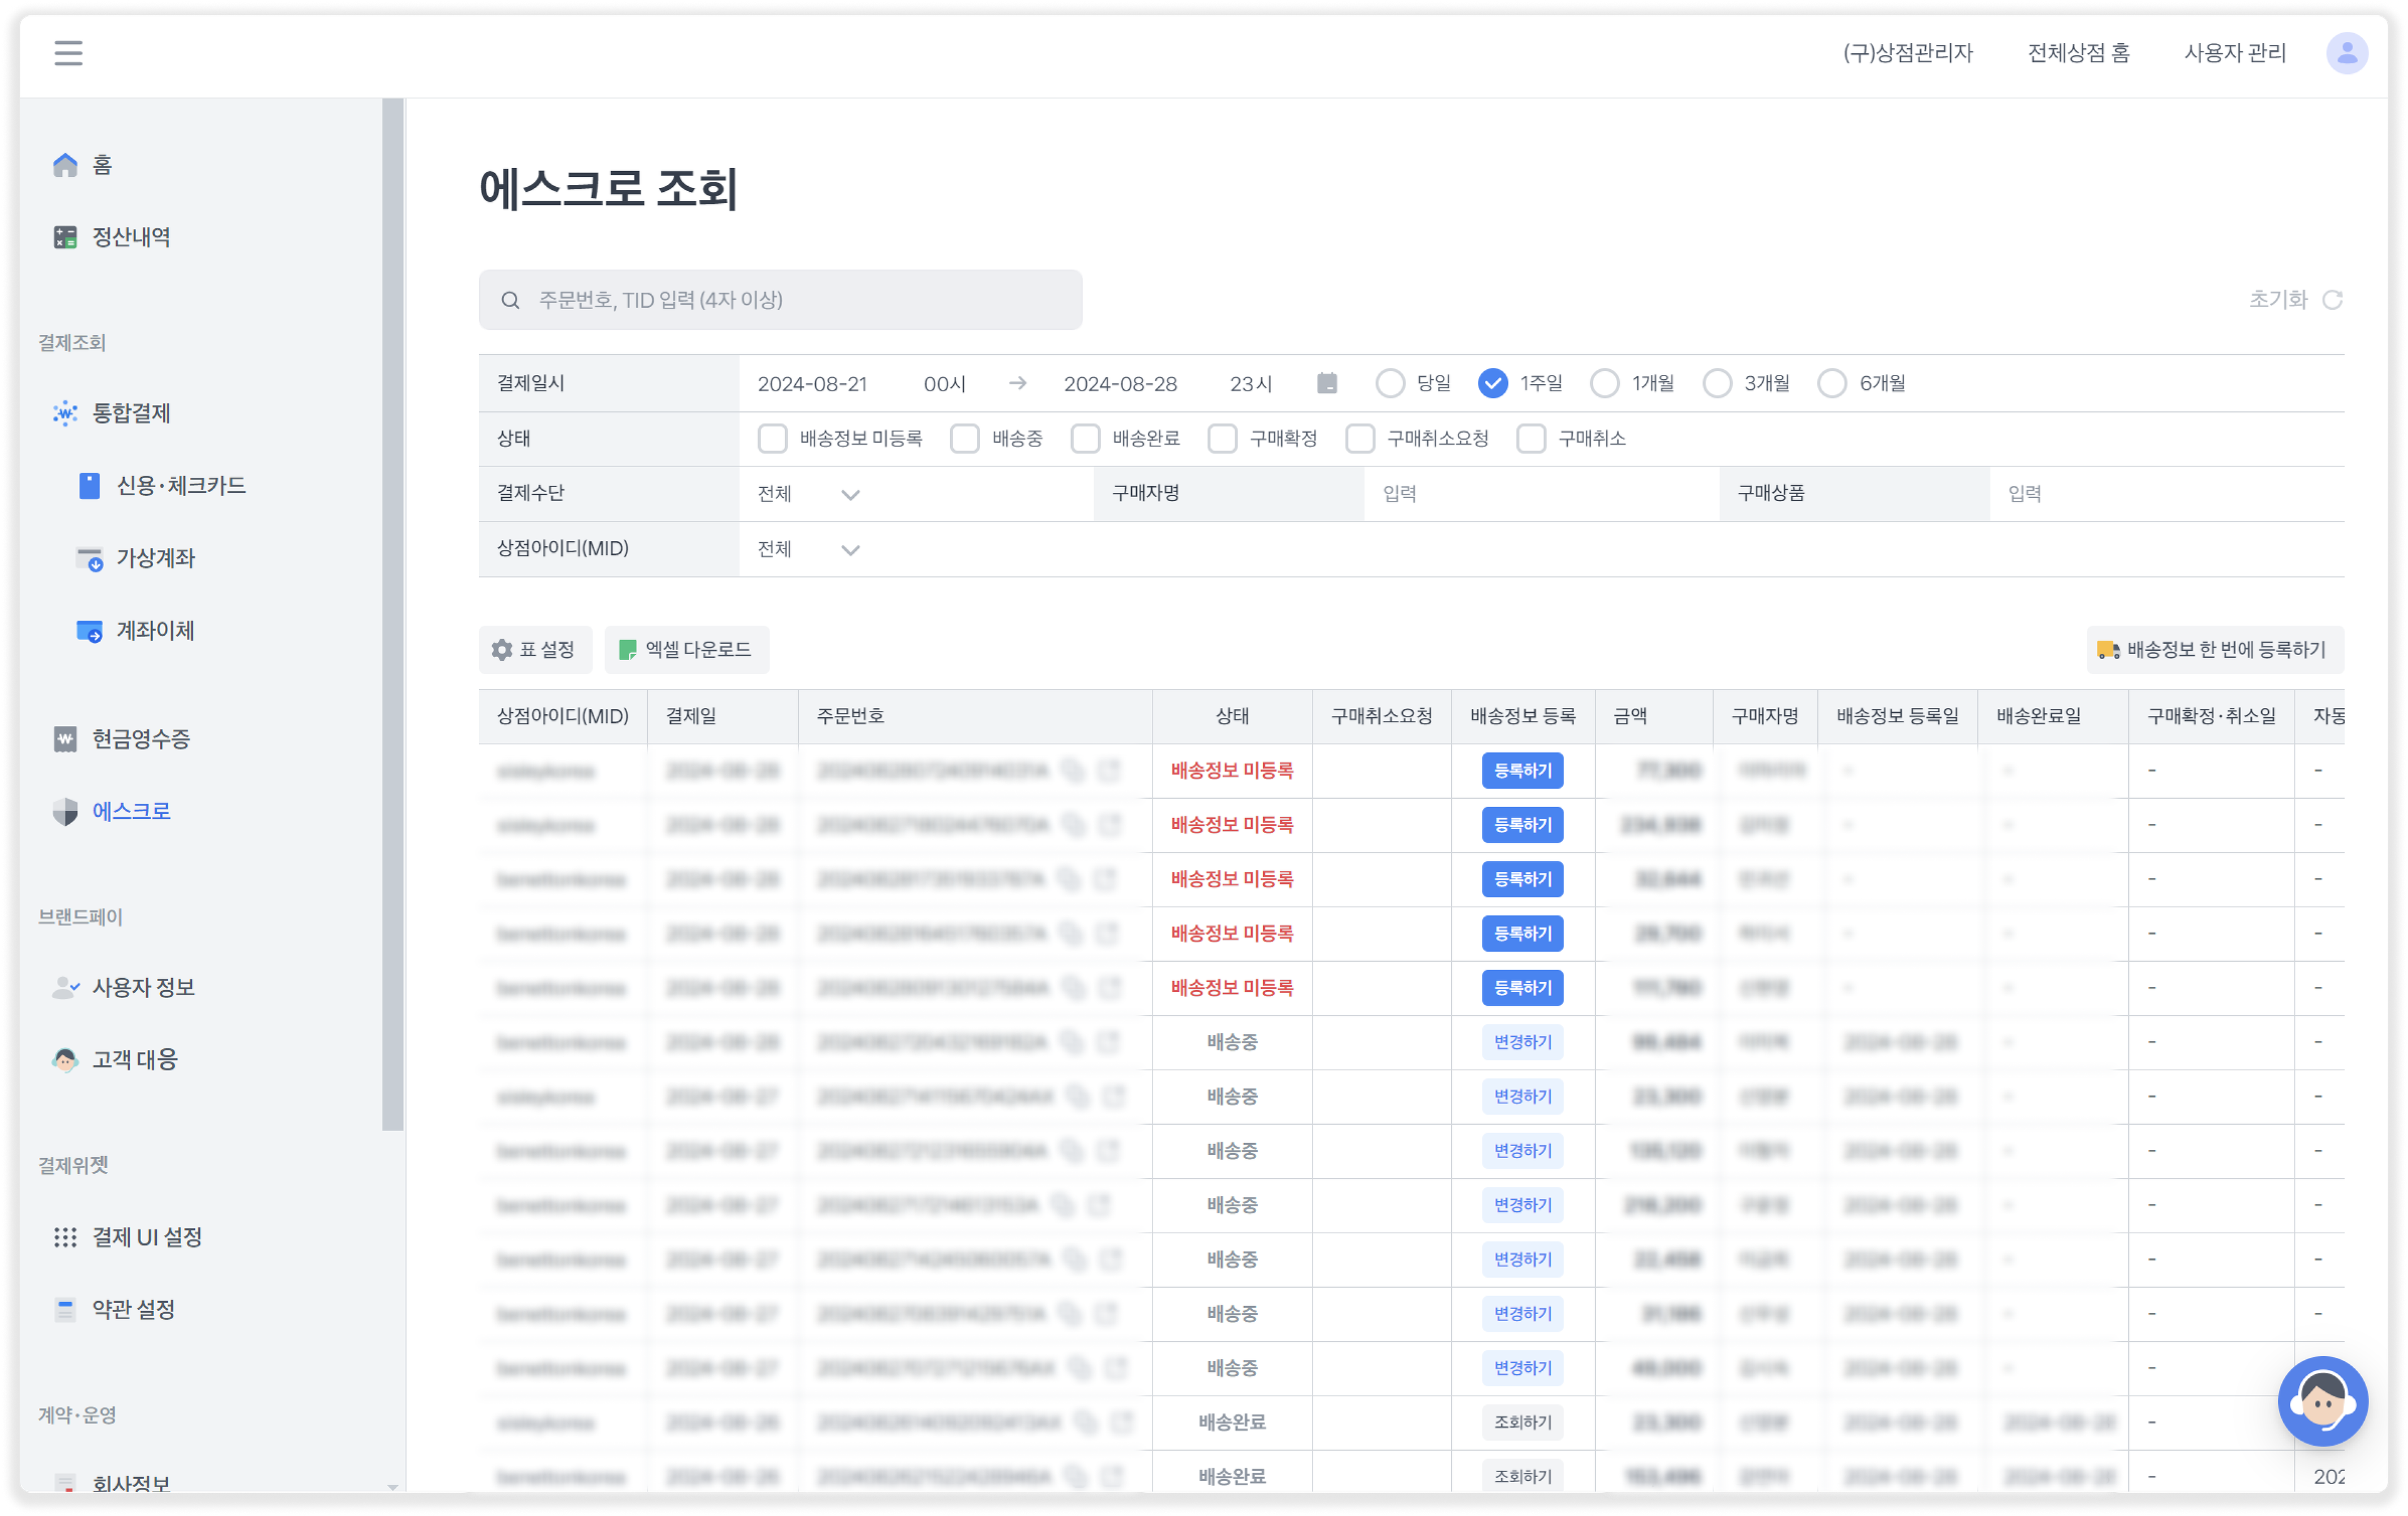Enable the 구매확정 status checkbox
This screenshot has width=2408, height=1516.
[x=1222, y=439]
